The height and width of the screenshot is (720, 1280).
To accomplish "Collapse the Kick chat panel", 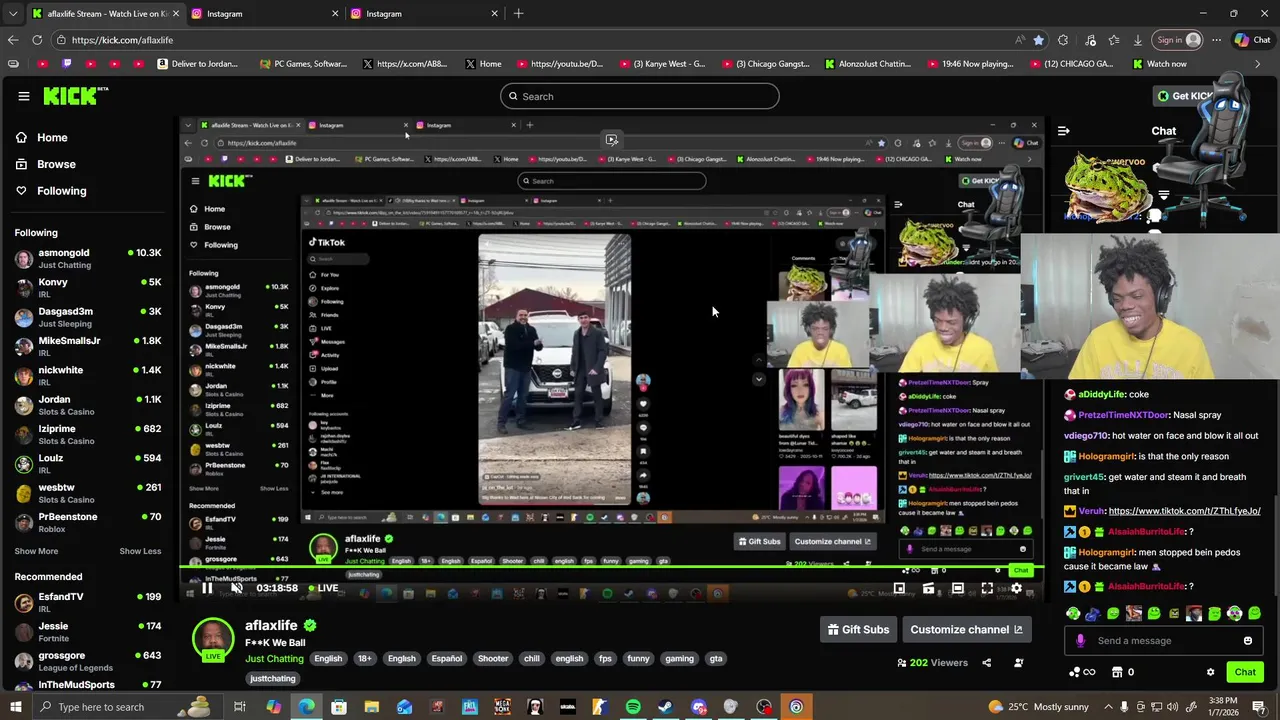I will click(x=1063, y=130).
